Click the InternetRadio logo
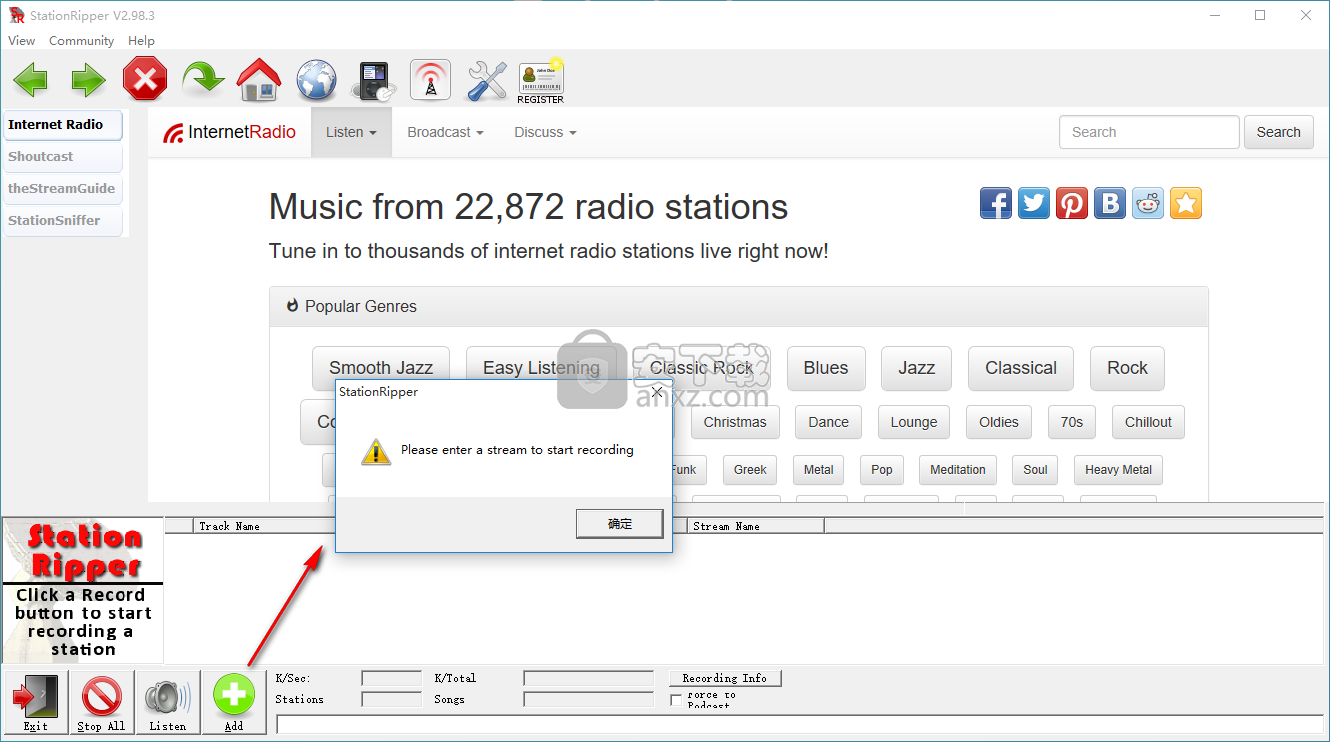 pos(230,132)
